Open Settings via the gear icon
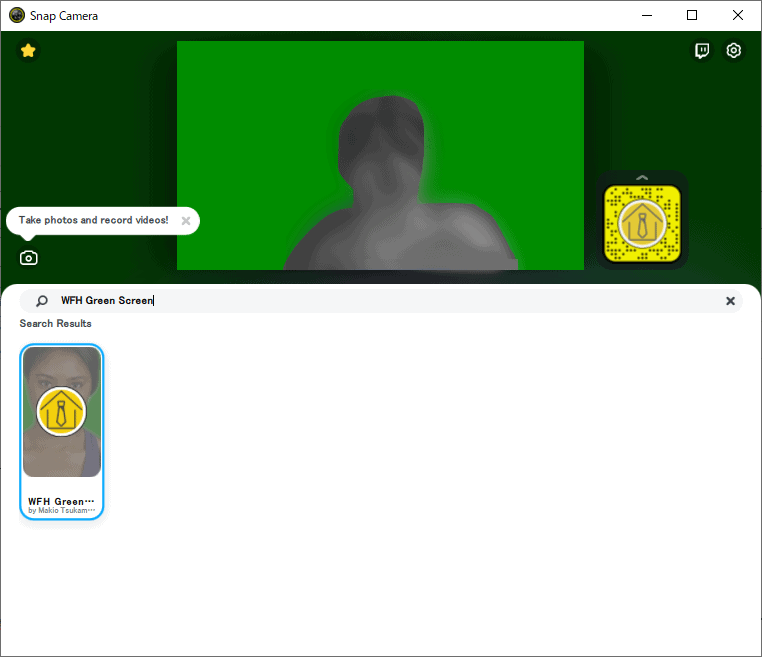 point(734,51)
